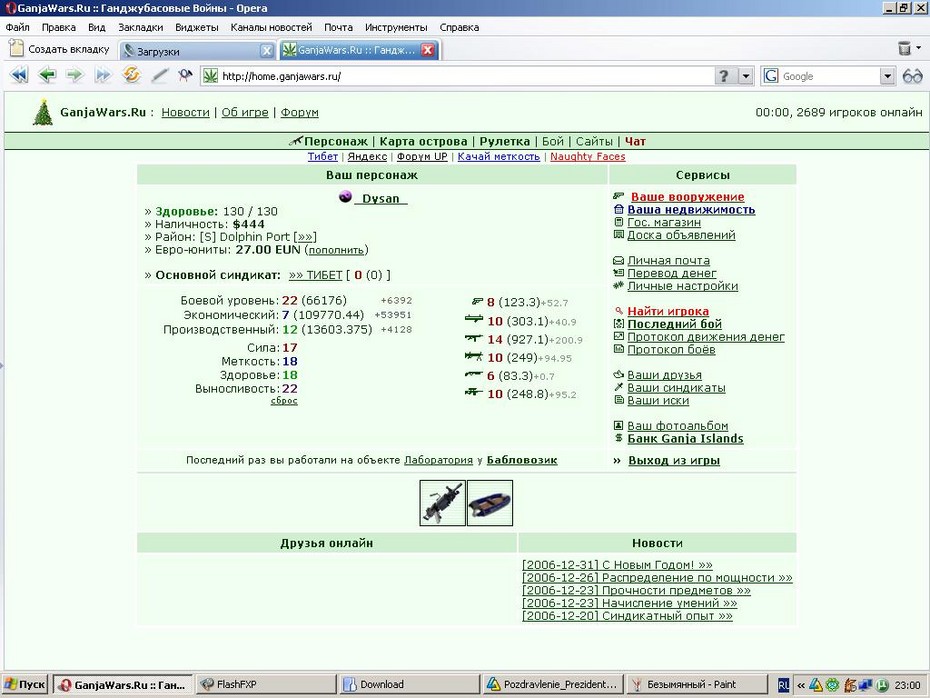Click the Пуск start button
Image resolution: width=930 pixels, height=698 pixels.
click(24, 684)
